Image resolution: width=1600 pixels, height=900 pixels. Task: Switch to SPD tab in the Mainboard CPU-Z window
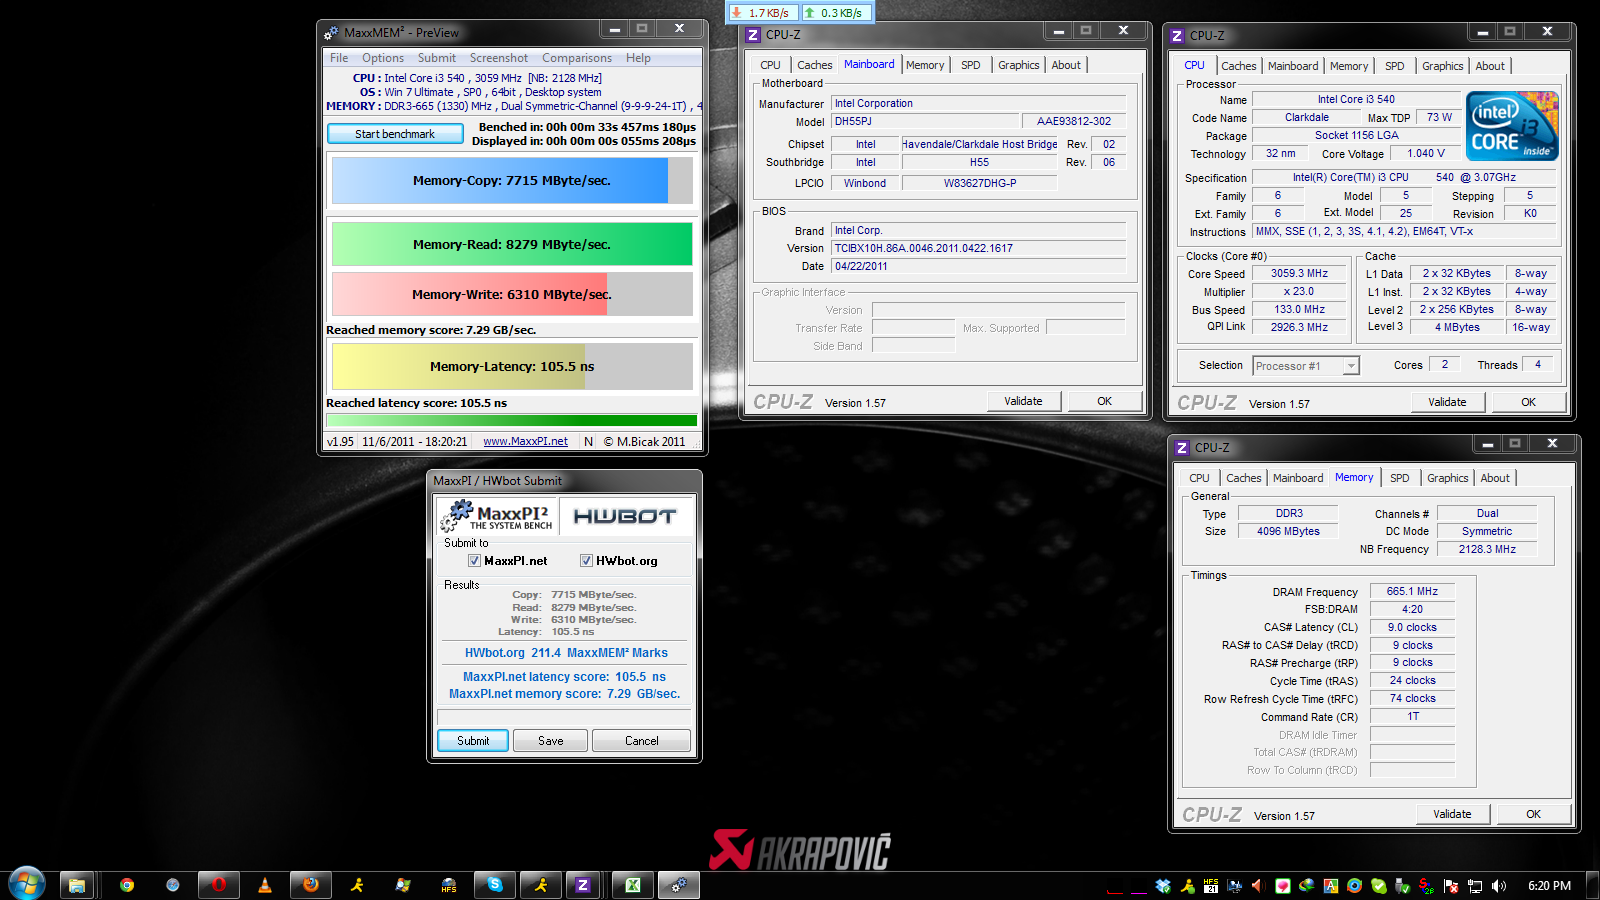971,65
